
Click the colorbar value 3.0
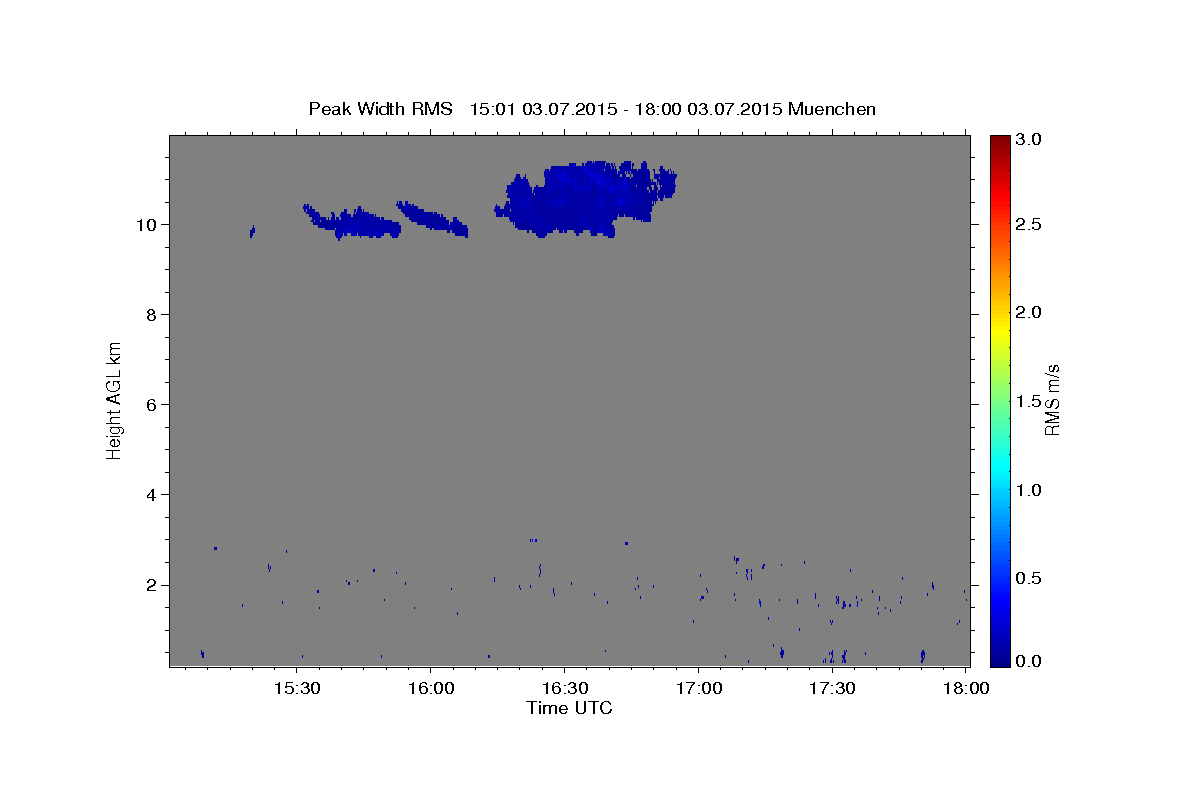point(1029,140)
